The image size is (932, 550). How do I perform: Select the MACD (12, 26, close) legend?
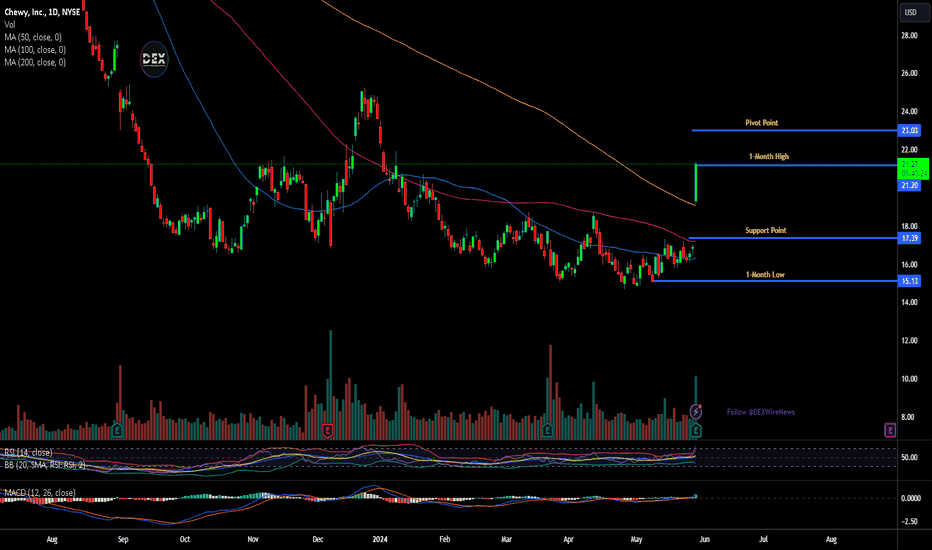click(40, 492)
